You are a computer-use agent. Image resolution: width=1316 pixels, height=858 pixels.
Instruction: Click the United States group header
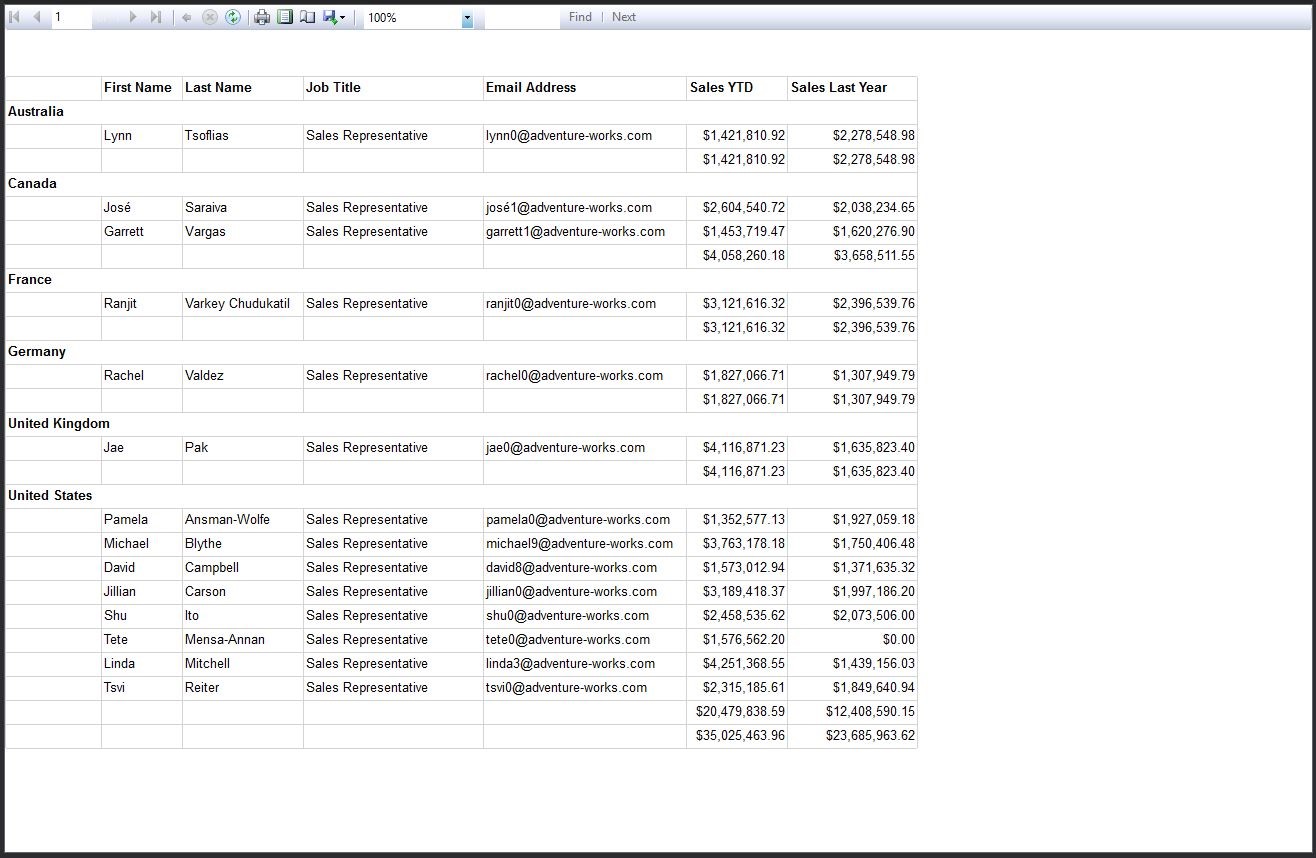[x=50, y=495]
